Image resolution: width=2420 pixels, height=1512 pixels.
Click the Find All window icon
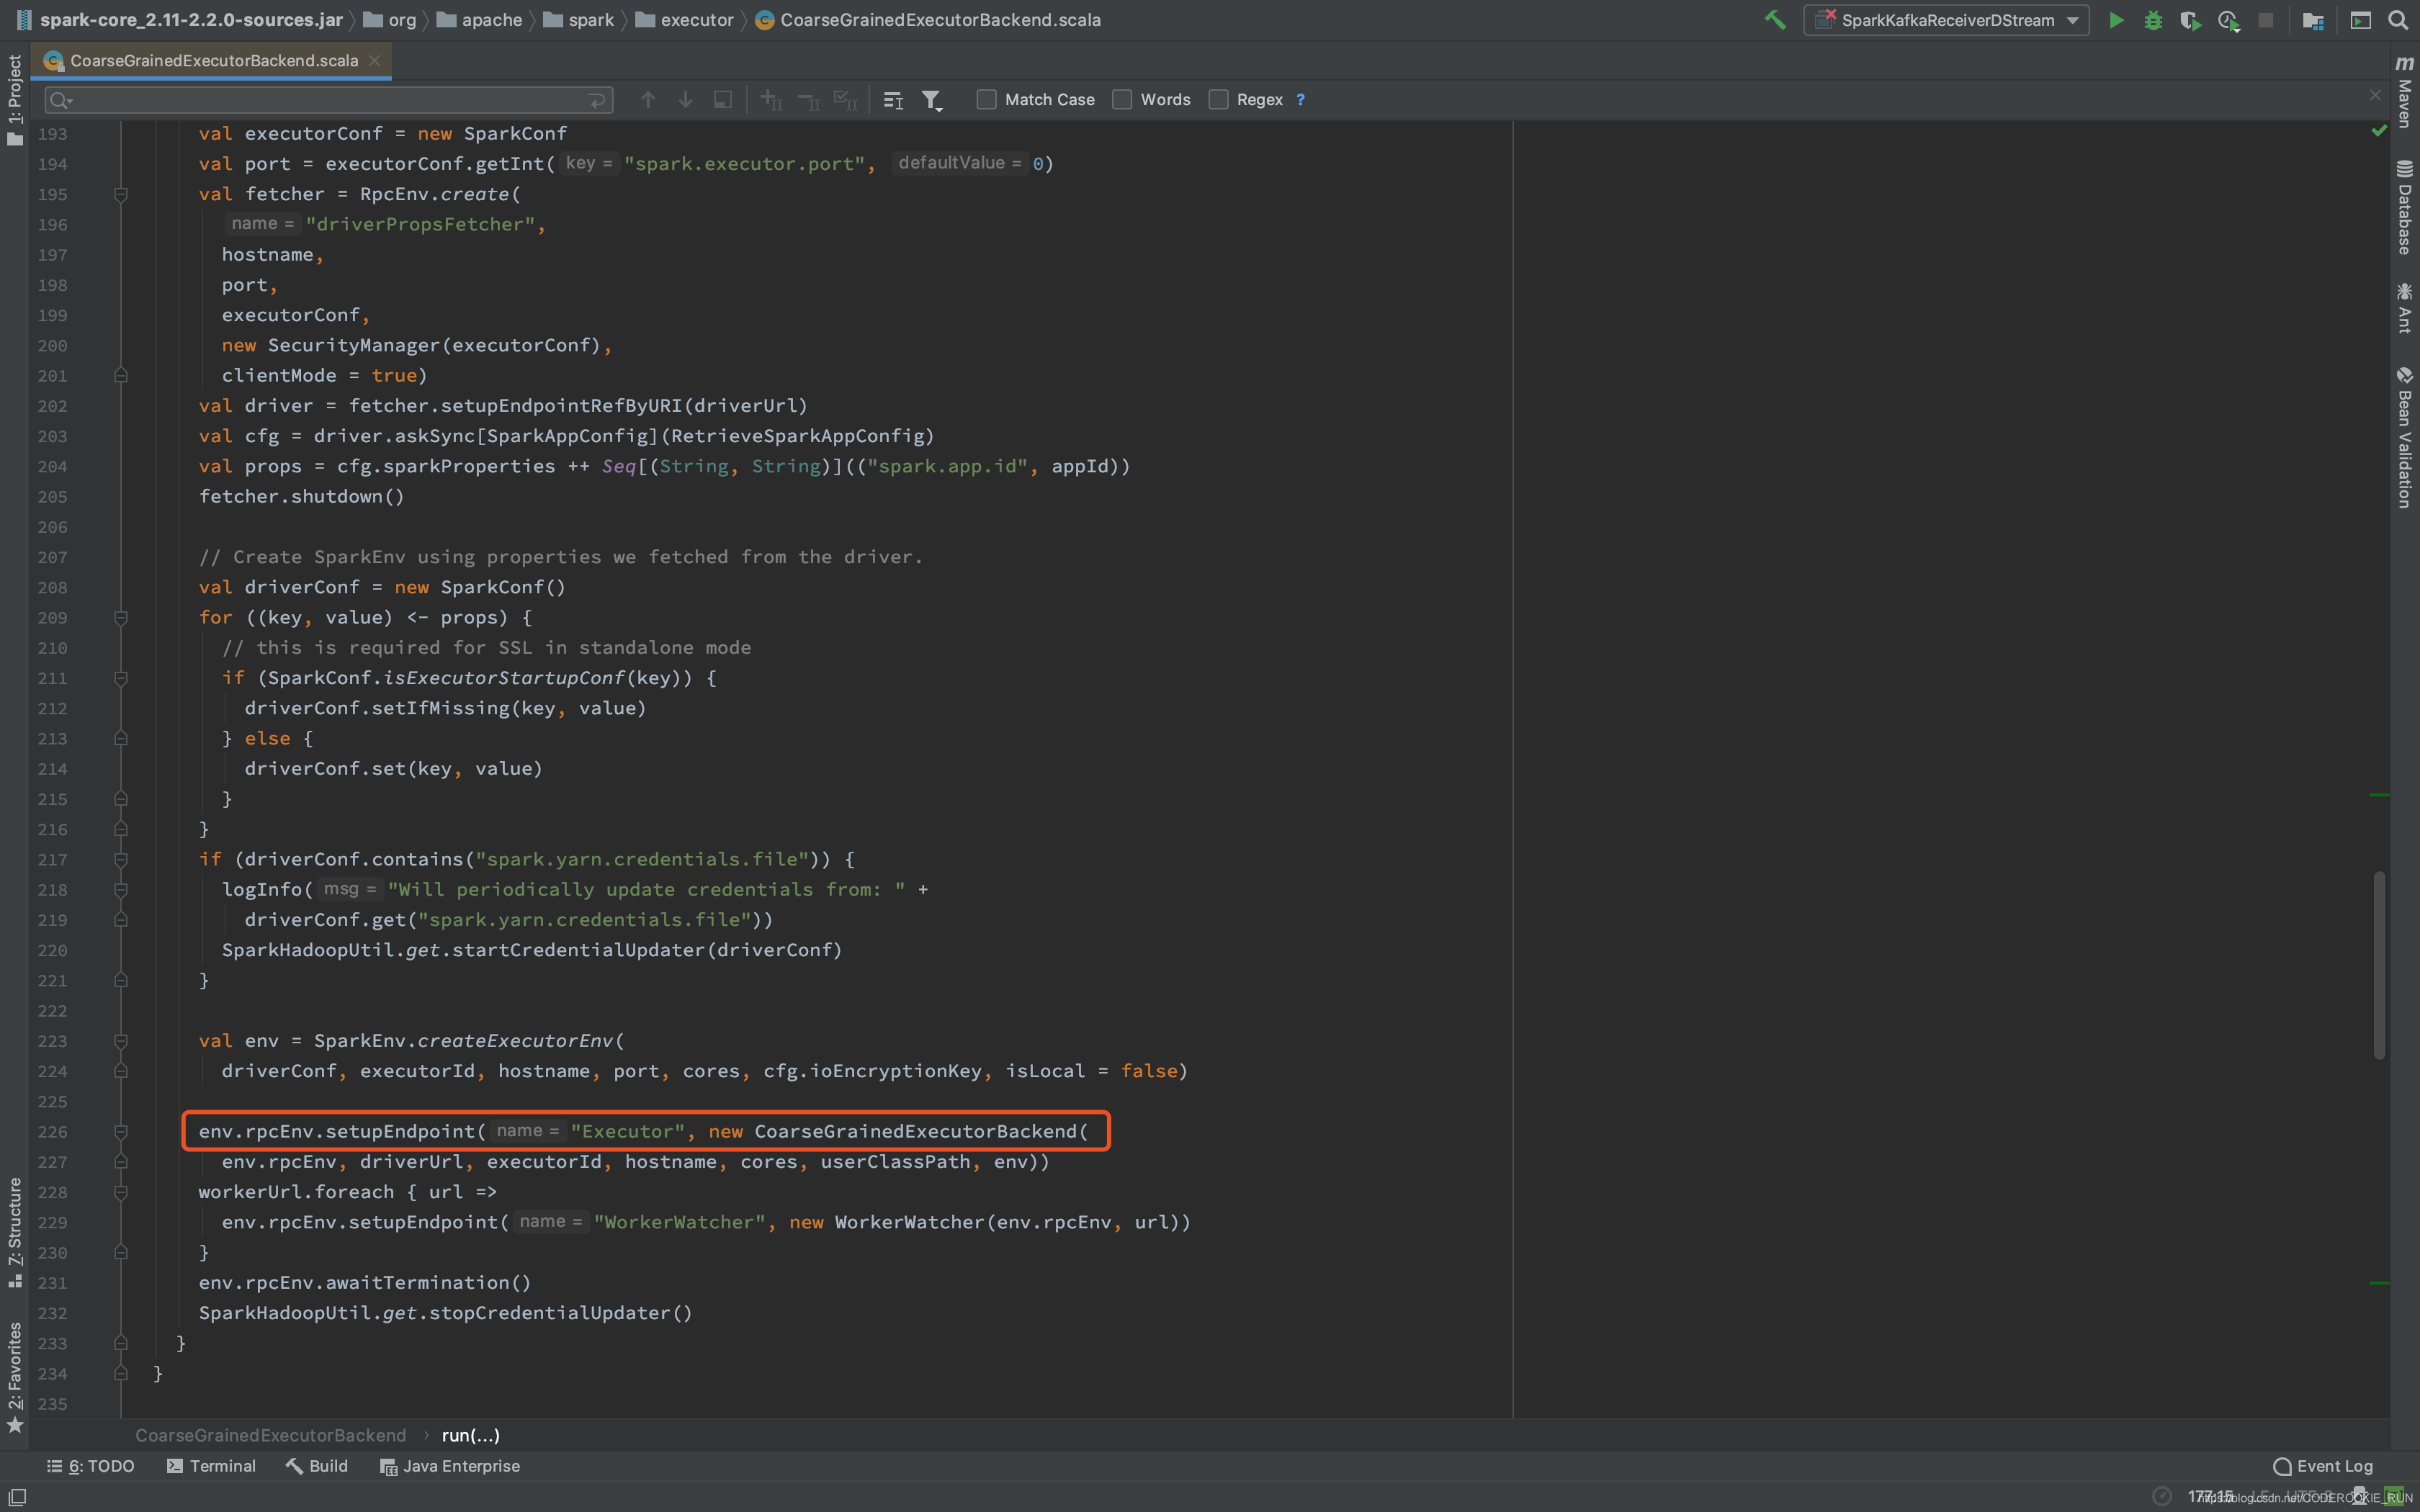point(723,100)
